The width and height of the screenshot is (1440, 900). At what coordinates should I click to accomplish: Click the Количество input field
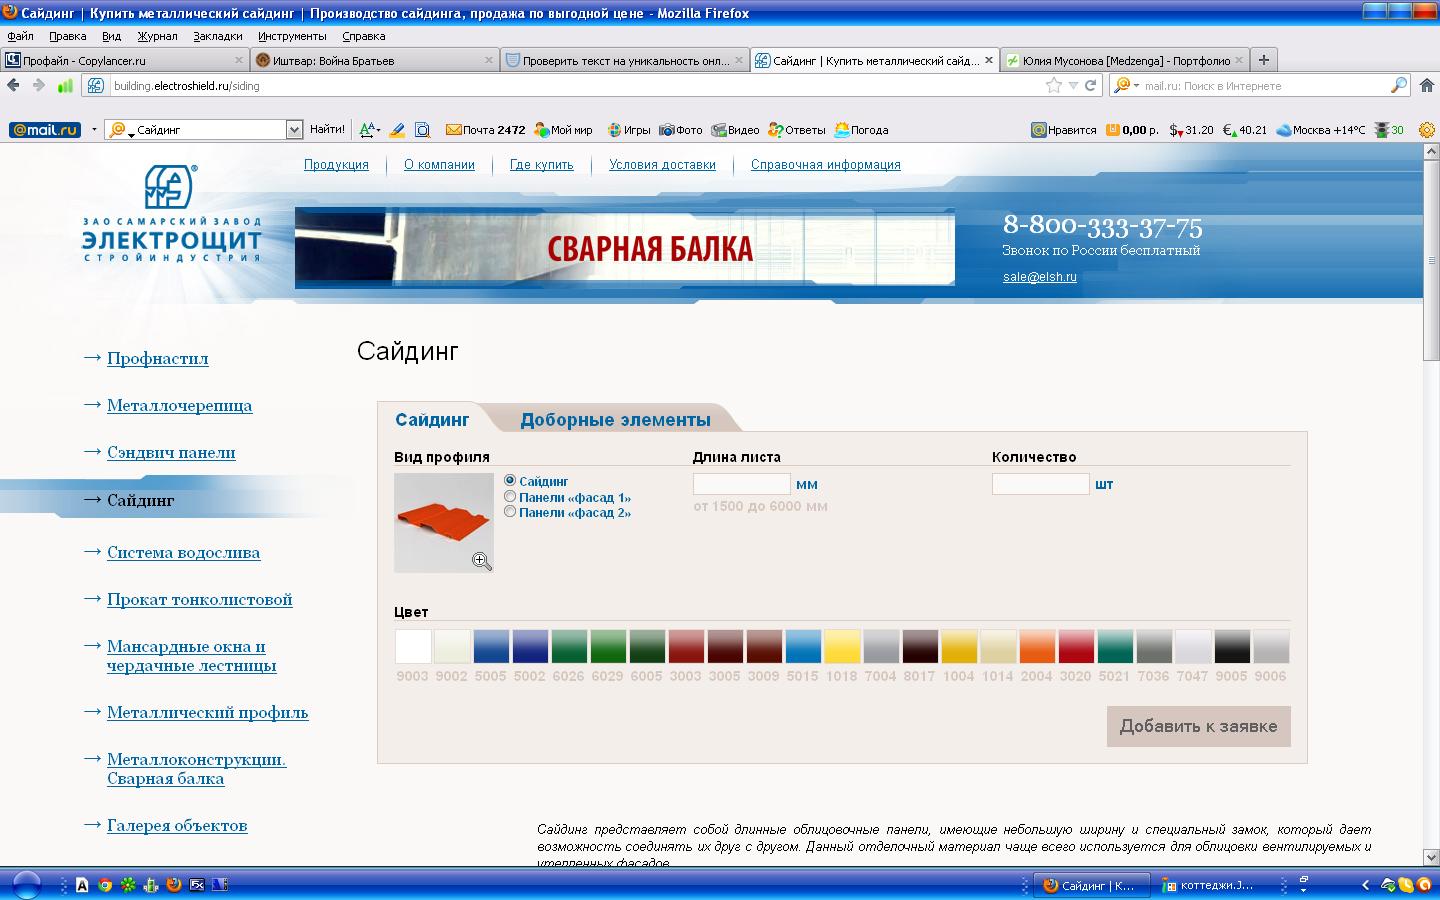tap(1040, 484)
